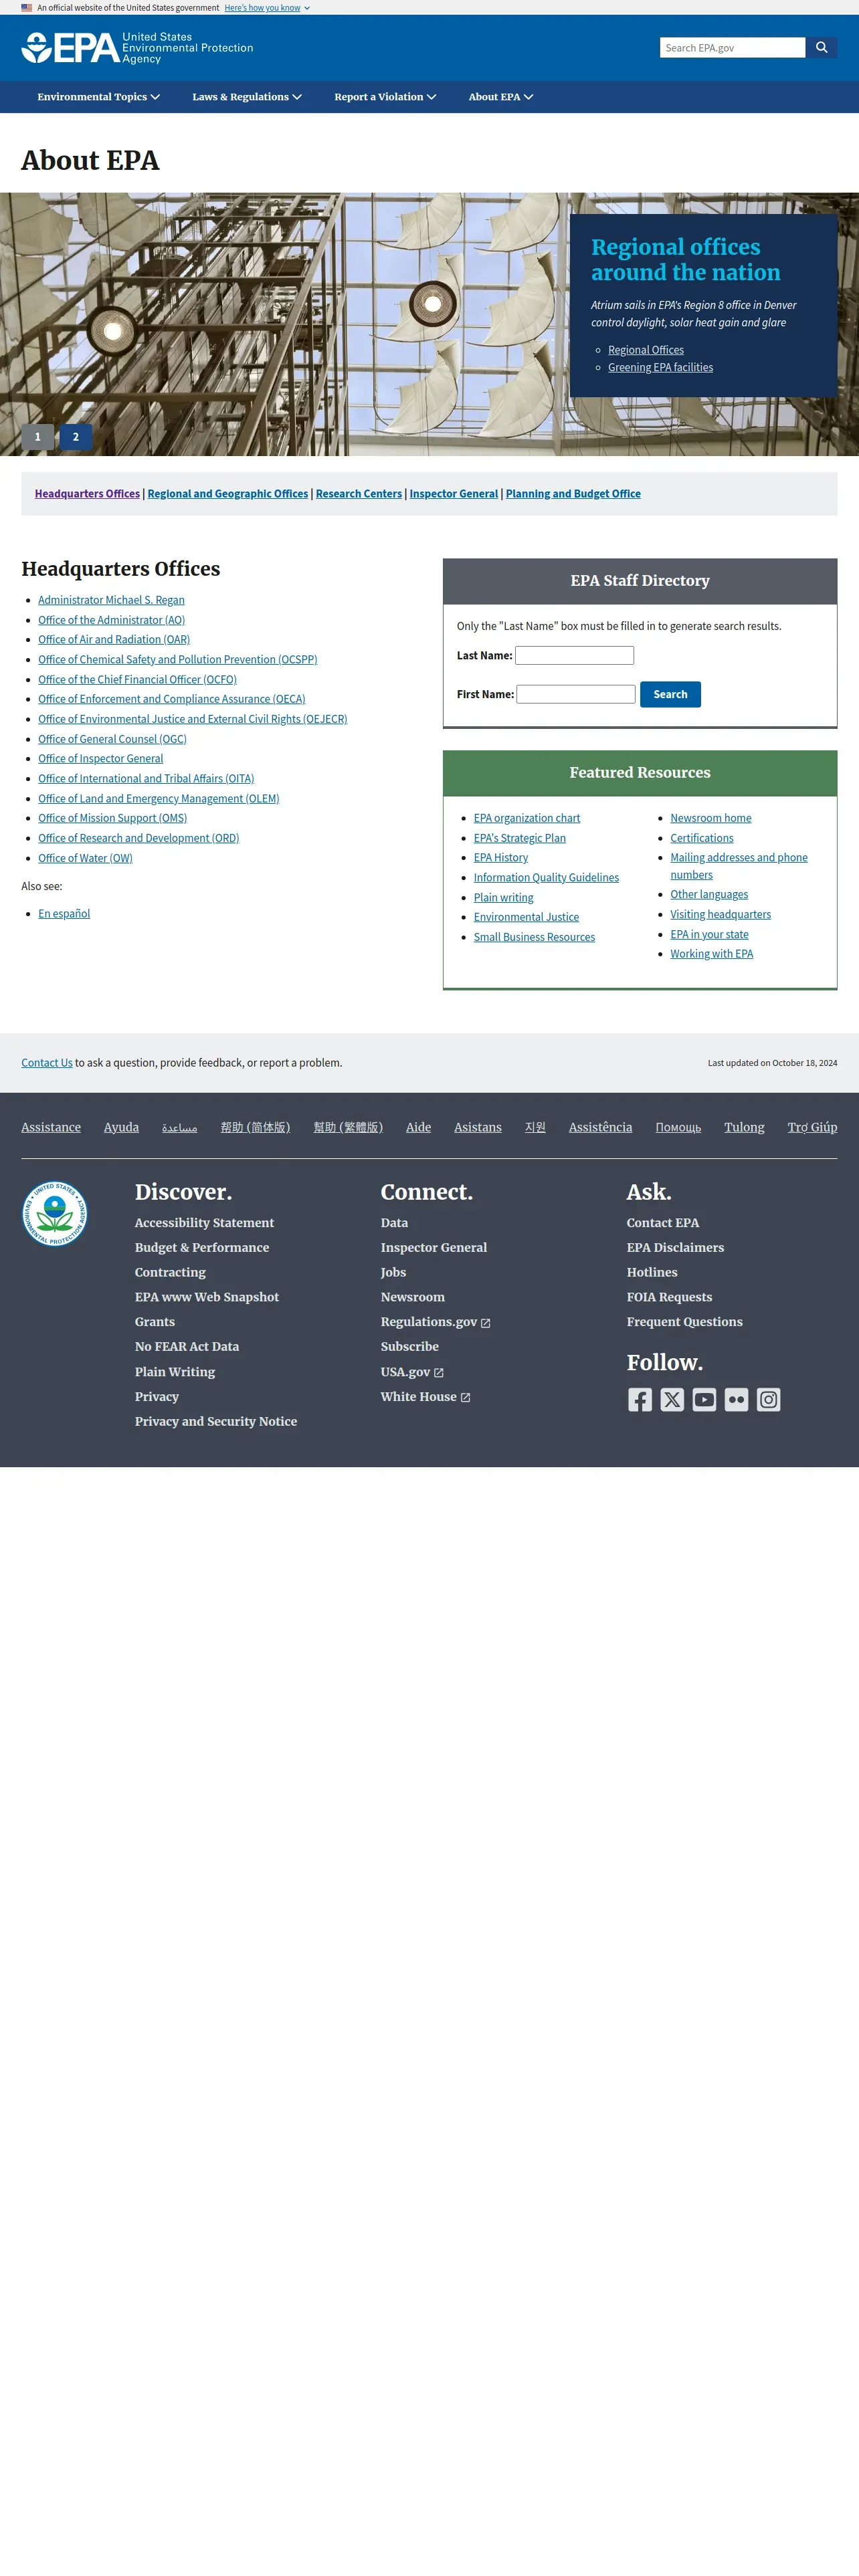Viewport: 859px width, 2576px height.
Task: Open Report a Violation menu
Action: pos(385,97)
